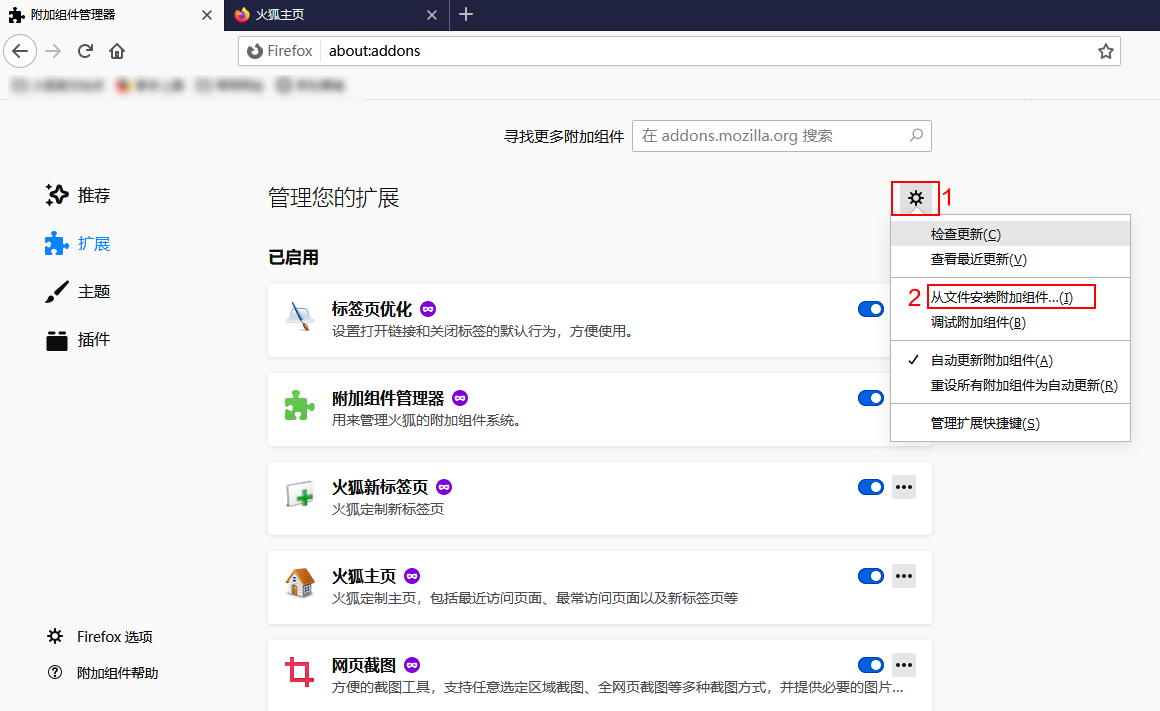The height and width of the screenshot is (711, 1160).
Task: Open more options for 火狐主页
Action: (x=904, y=576)
